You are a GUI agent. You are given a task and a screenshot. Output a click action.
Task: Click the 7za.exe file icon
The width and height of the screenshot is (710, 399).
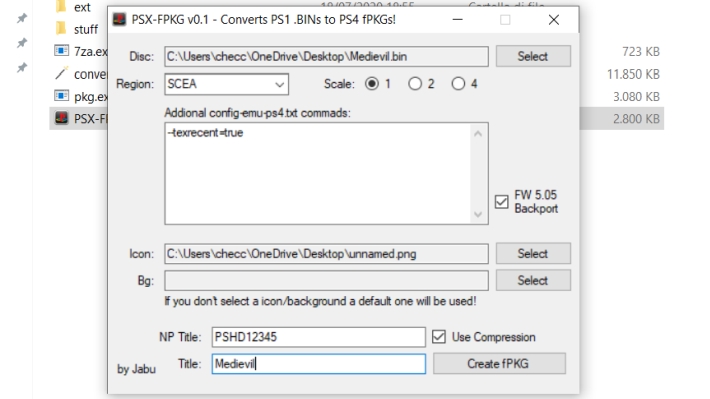[62, 51]
